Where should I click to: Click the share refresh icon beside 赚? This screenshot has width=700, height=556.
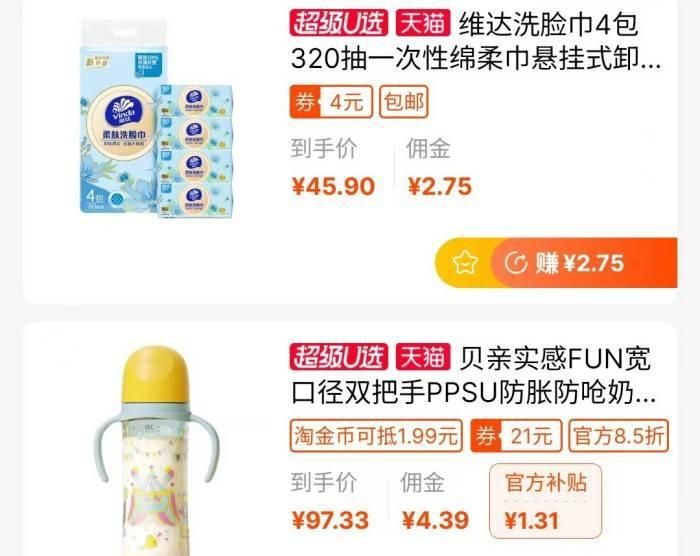coord(516,263)
